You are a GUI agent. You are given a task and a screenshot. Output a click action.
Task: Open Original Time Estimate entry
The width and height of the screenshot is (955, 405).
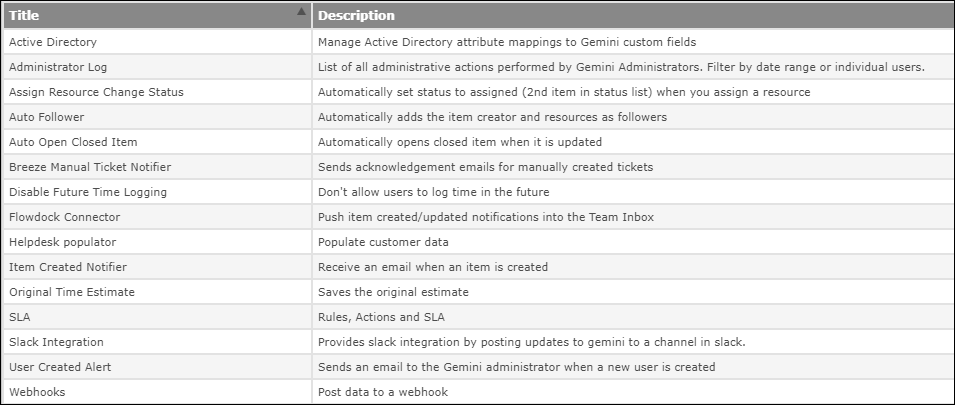[72, 292]
